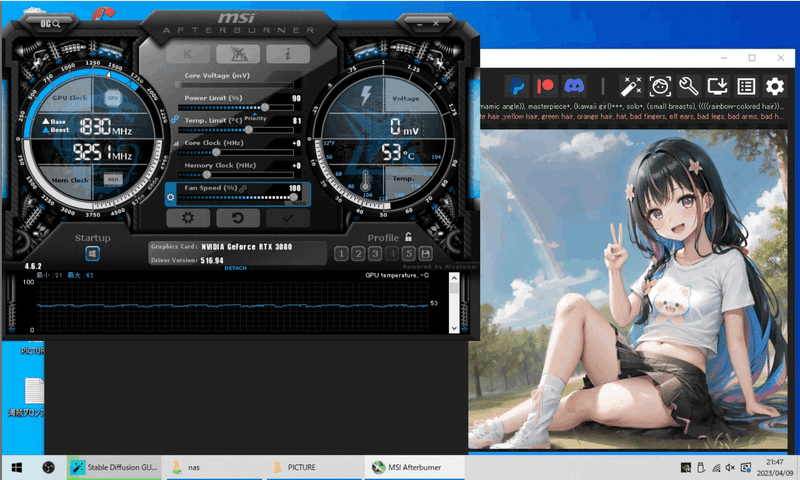Click the download to monitor icon
The image size is (800, 480).
pos(717,86)
